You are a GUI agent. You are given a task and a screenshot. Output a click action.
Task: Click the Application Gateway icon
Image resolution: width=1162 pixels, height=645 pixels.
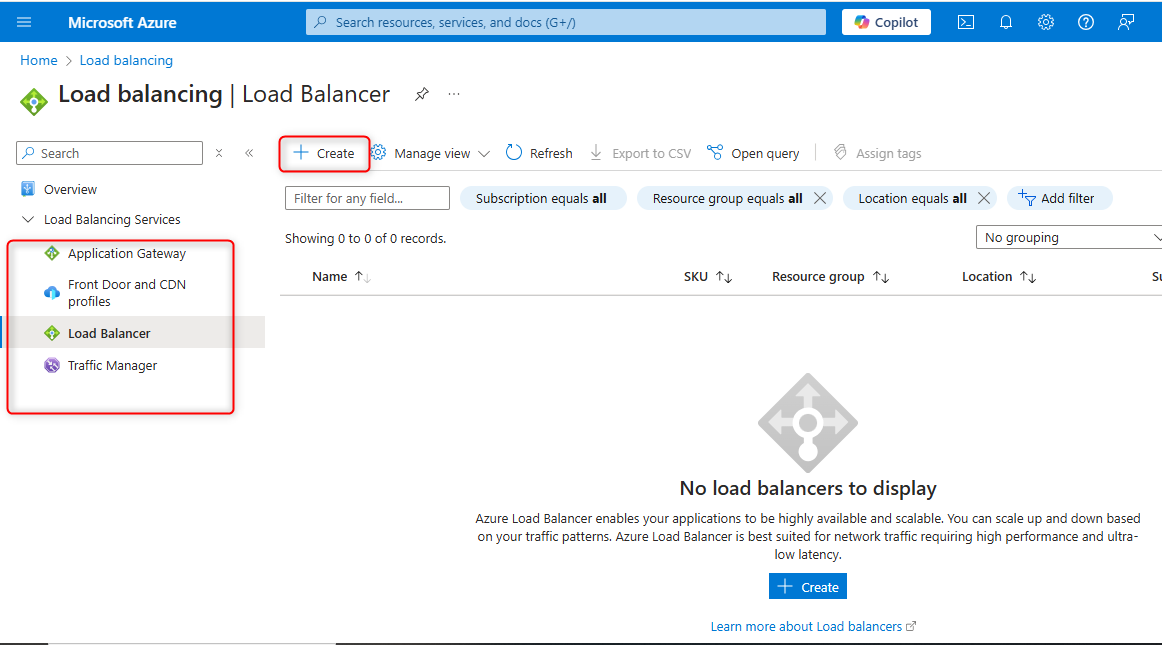point(52,254)
